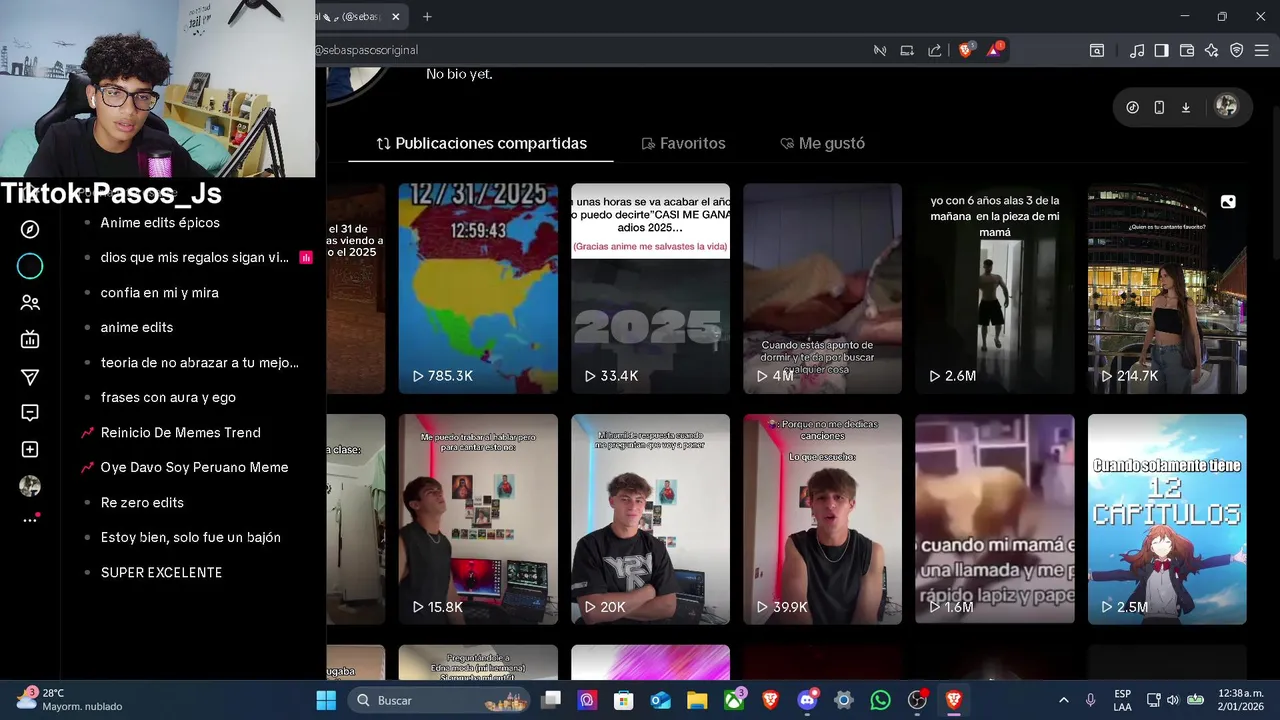Open File Explorer from the taskbar

click(697, 700)
